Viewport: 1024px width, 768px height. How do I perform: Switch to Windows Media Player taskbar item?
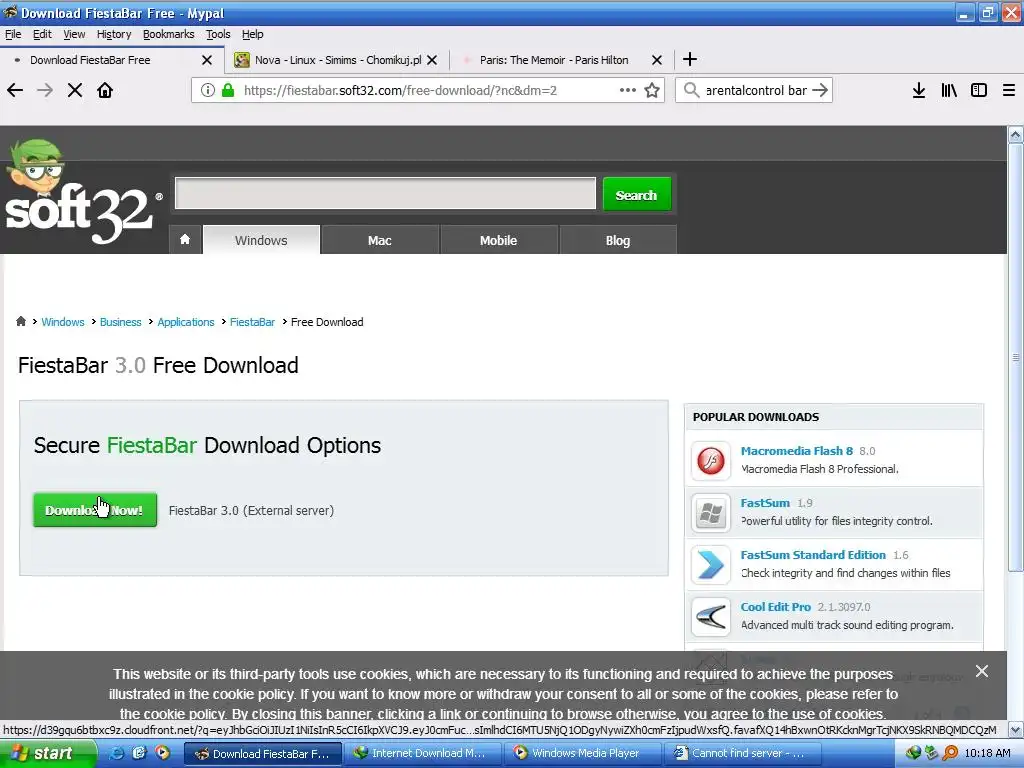(583, 753)
